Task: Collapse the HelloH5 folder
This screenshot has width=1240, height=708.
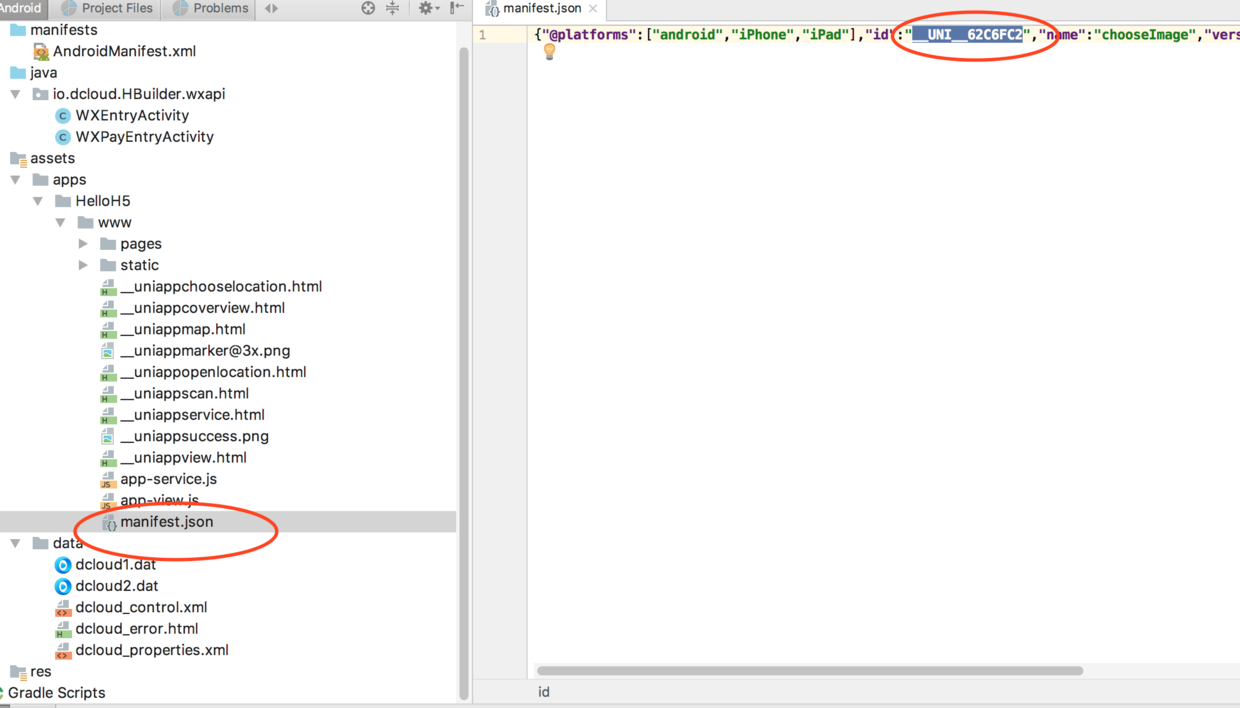Action: pyautogui.click(x=38, y=201)
